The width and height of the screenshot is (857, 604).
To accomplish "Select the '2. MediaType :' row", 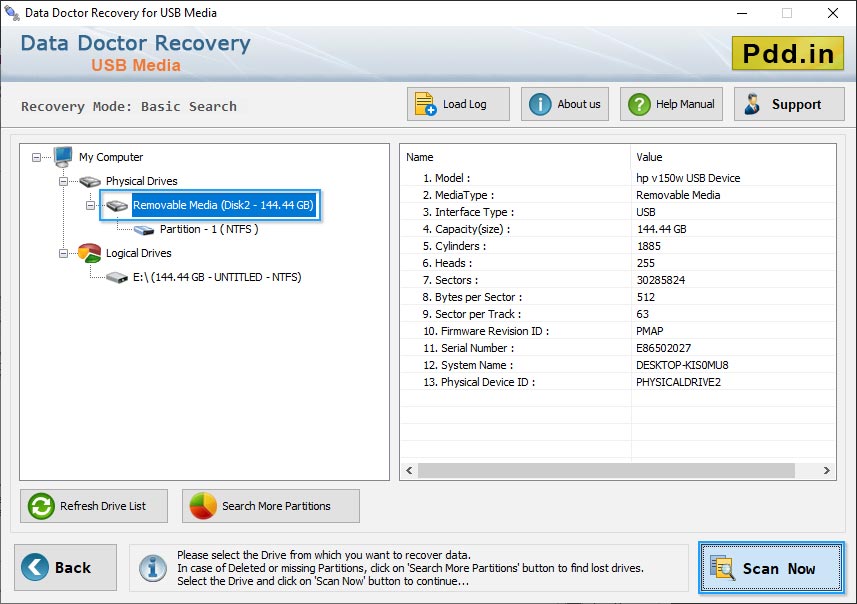I will point(618,195).
